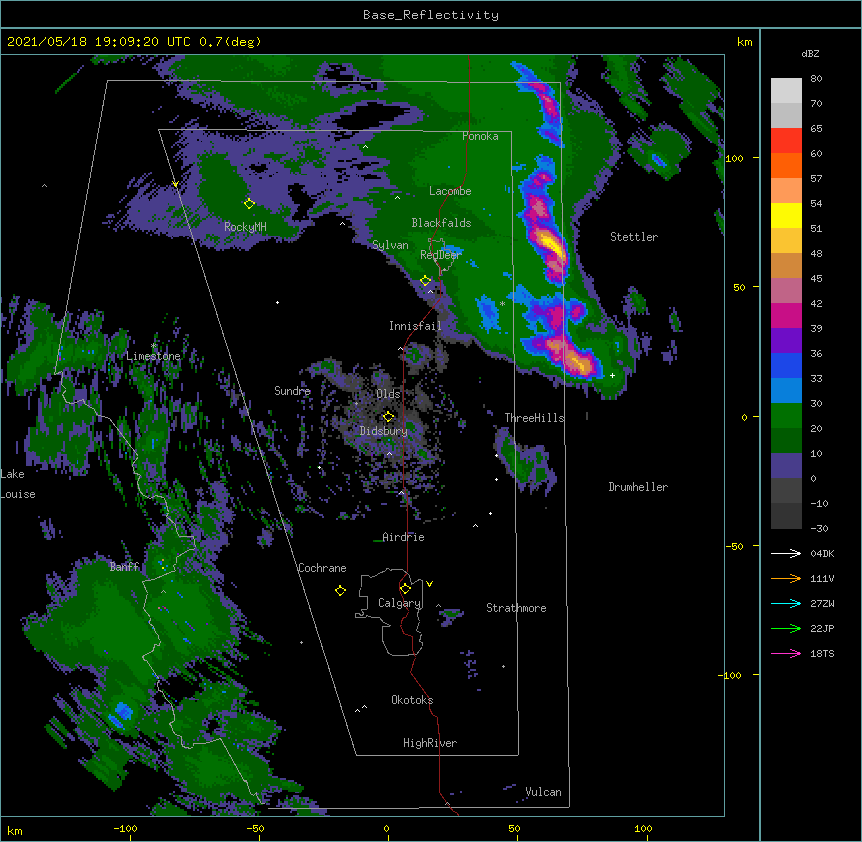Click the white 04DK arrow legend icon

pos(786,553)
